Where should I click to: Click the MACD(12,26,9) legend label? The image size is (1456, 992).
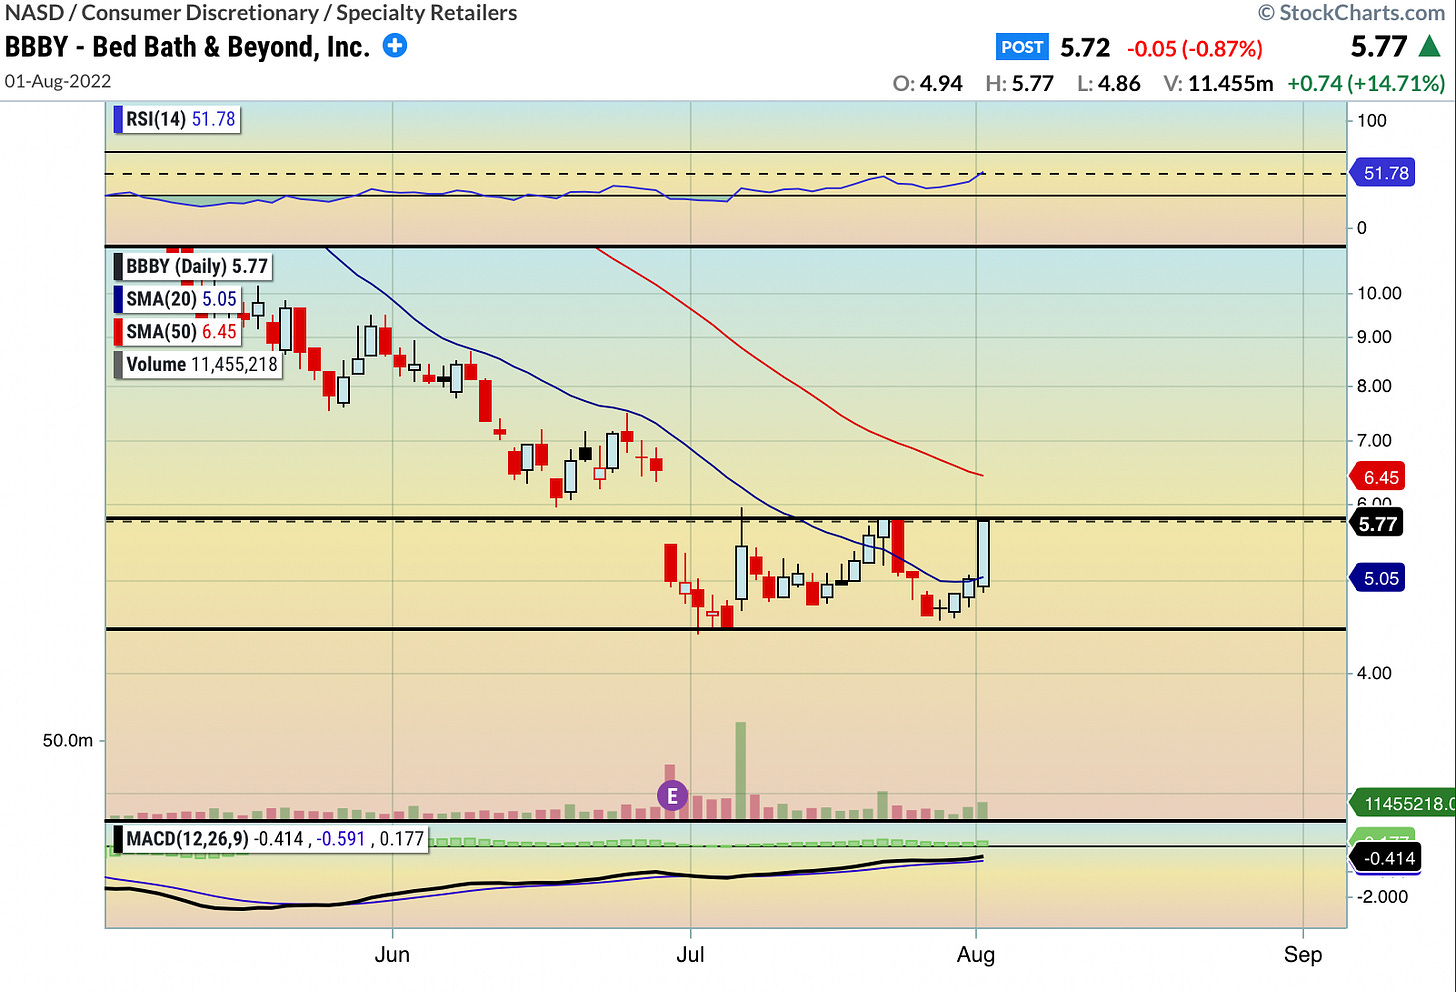(x=271, y=839)
